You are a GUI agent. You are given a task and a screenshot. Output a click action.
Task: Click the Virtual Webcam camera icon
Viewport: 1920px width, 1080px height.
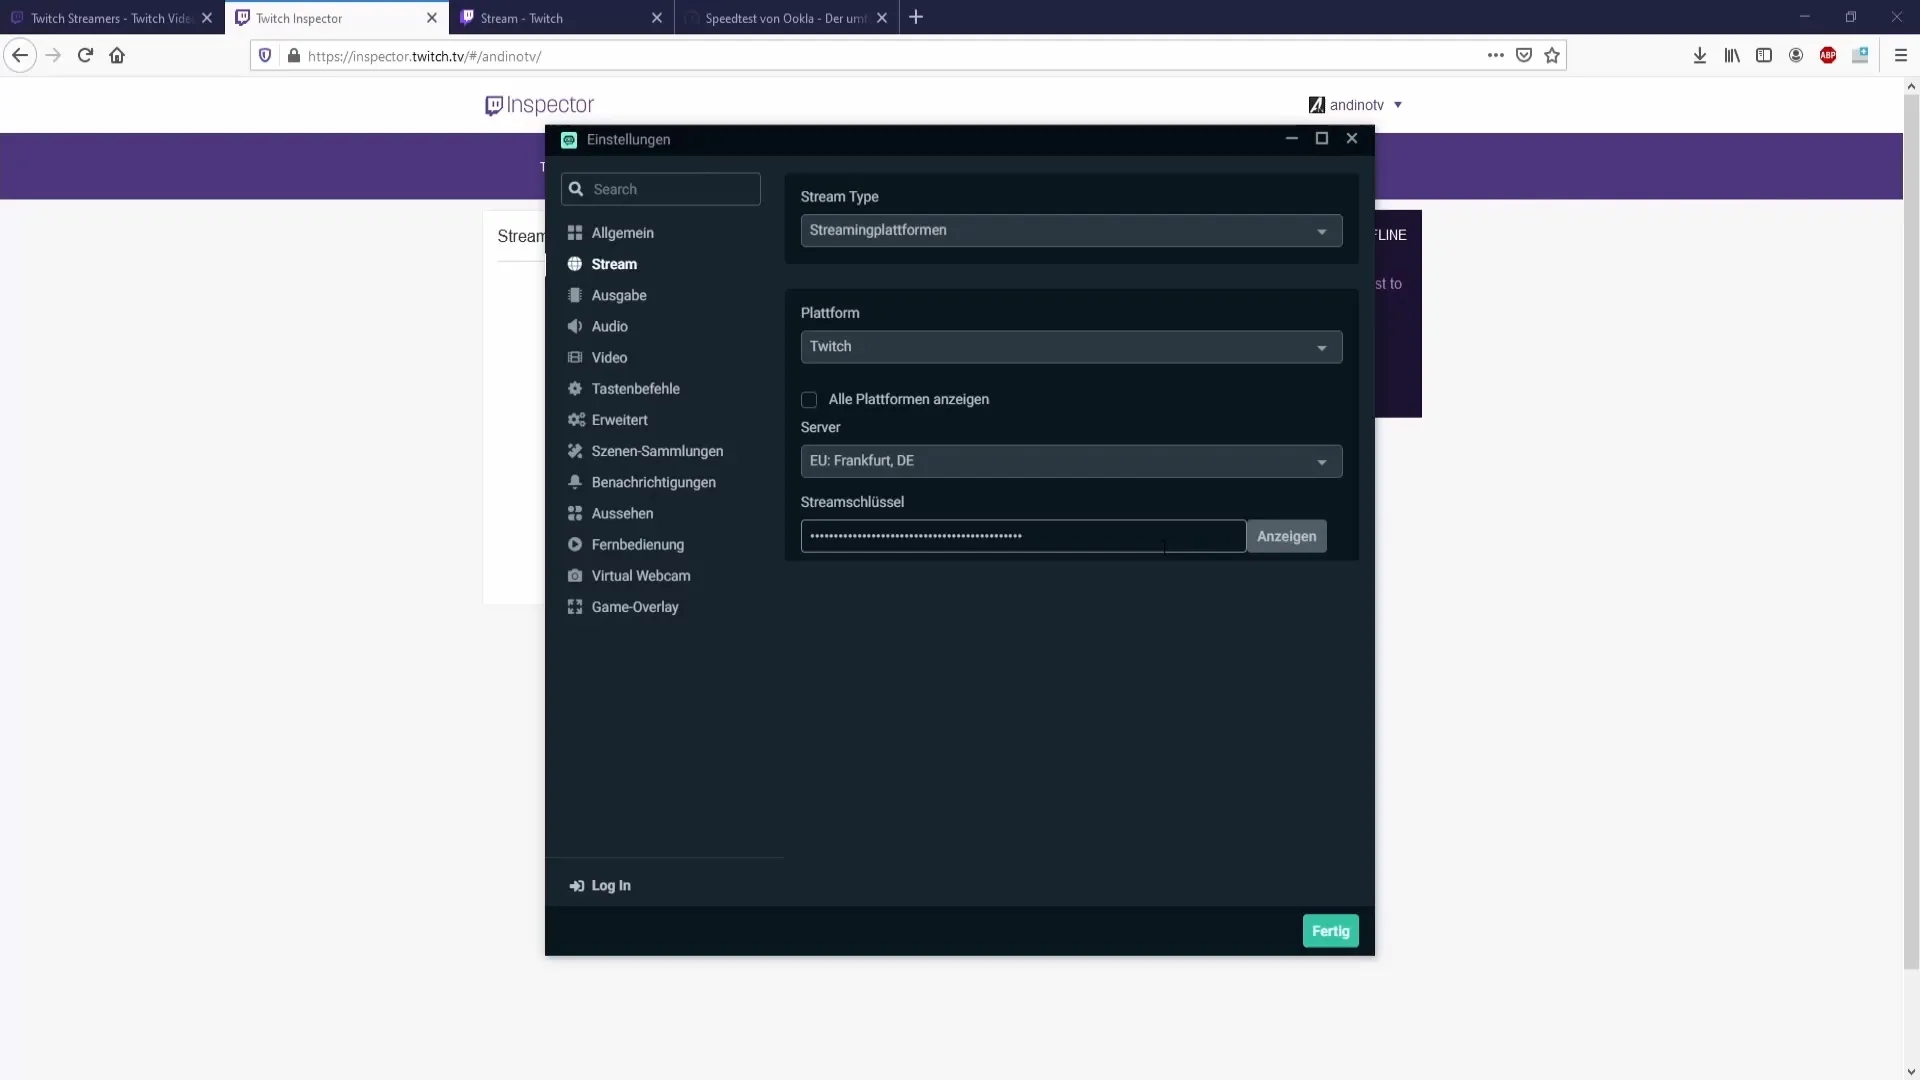click(x=575, y=575)
